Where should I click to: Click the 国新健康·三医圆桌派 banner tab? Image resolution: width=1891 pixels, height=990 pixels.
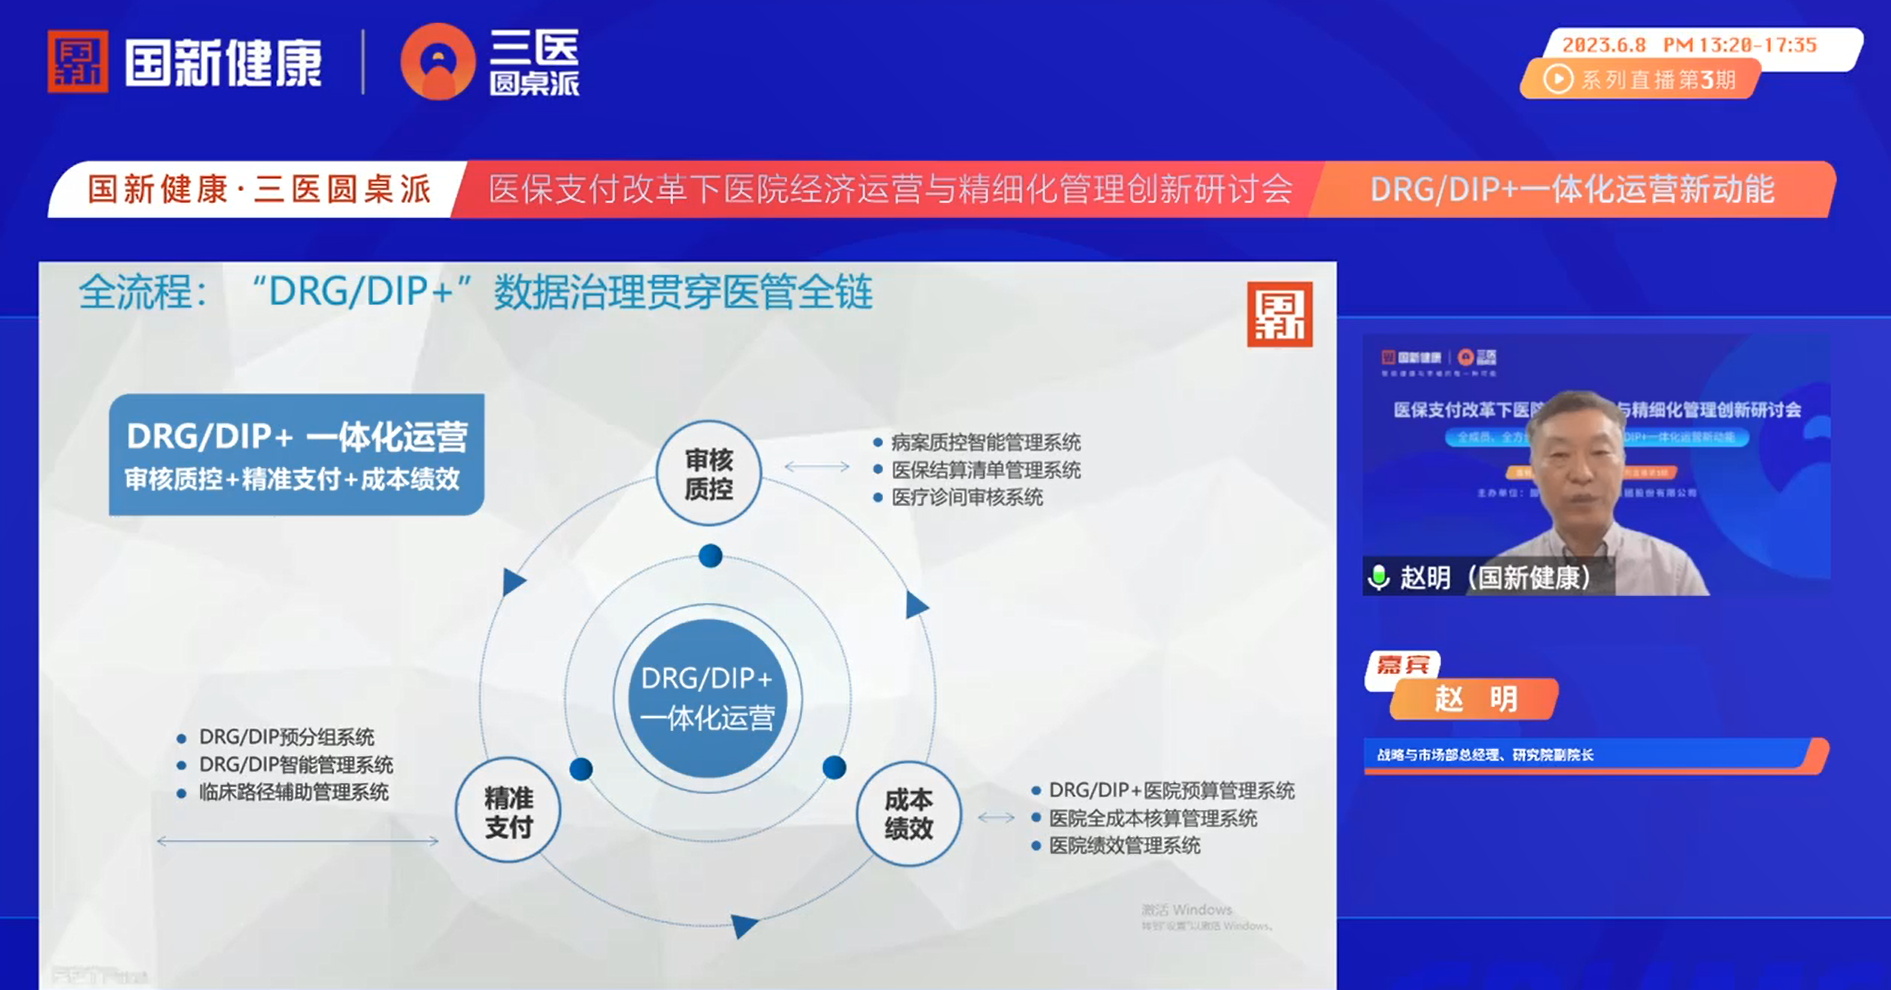tap(258, 189)
